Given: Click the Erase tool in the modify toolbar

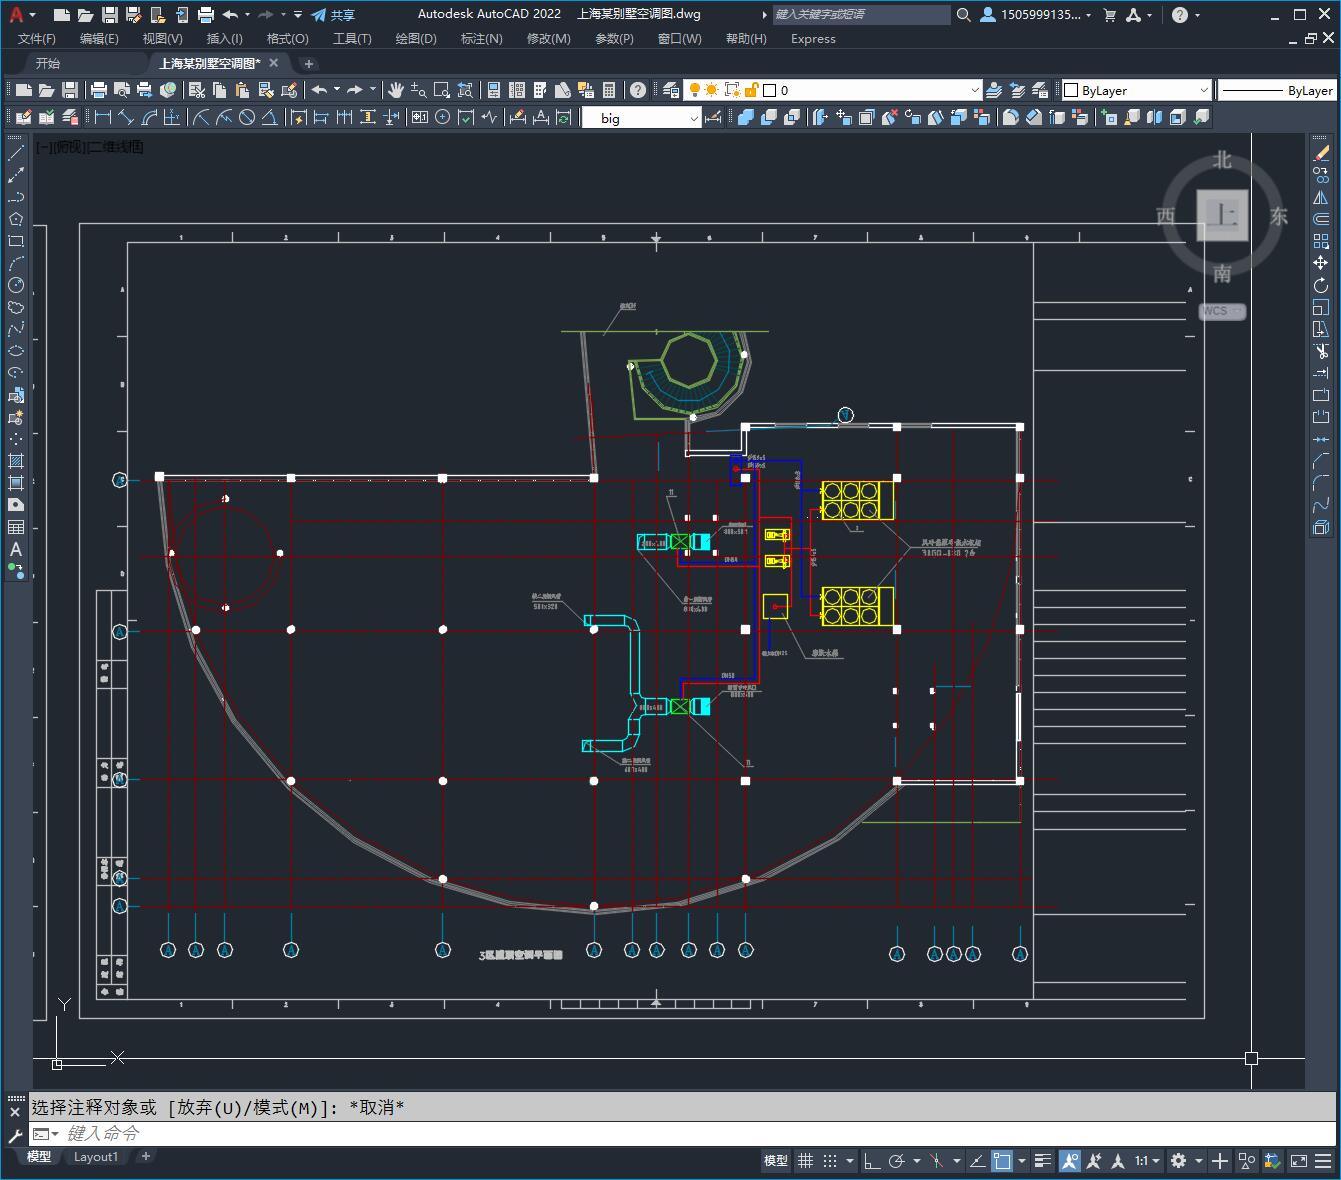Looking at the screenshot, I should click(x=1321, y=153).
